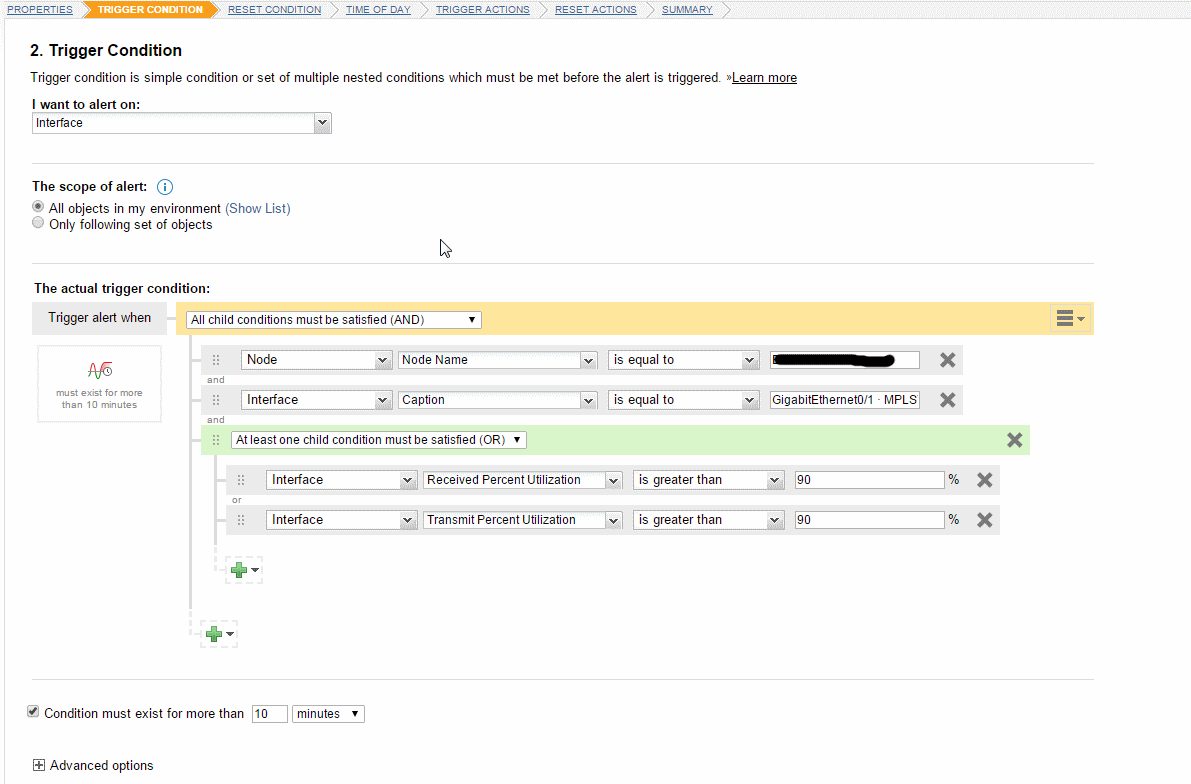The image size is (1191, 784).
Task: Go to Trigger Condition step
Action: coord(150,10)
